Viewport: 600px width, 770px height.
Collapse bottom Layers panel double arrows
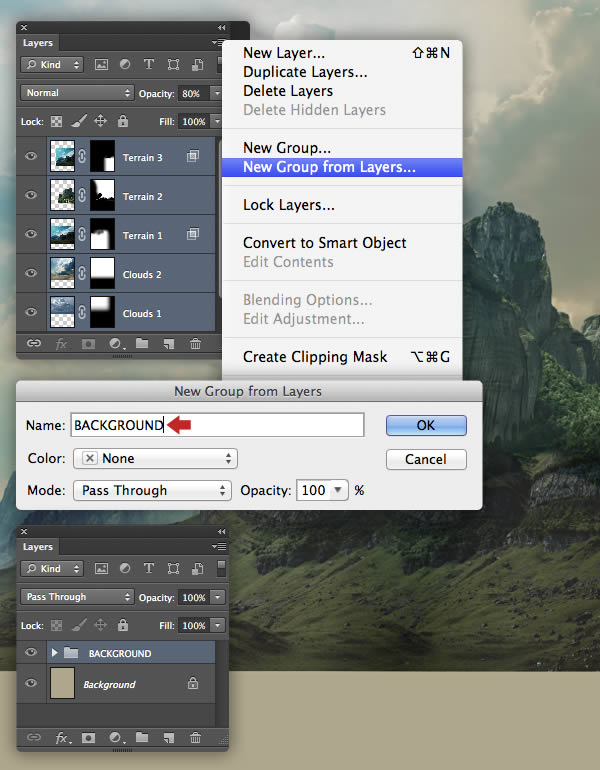coord(221,531)
